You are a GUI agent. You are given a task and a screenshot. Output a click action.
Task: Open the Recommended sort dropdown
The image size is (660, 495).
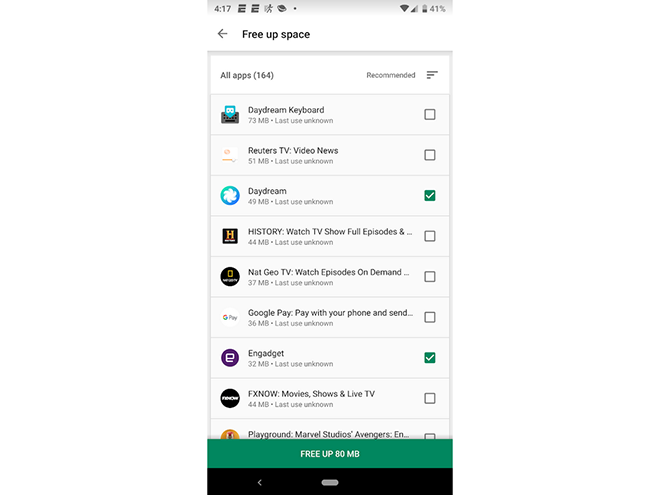point(391,75)
